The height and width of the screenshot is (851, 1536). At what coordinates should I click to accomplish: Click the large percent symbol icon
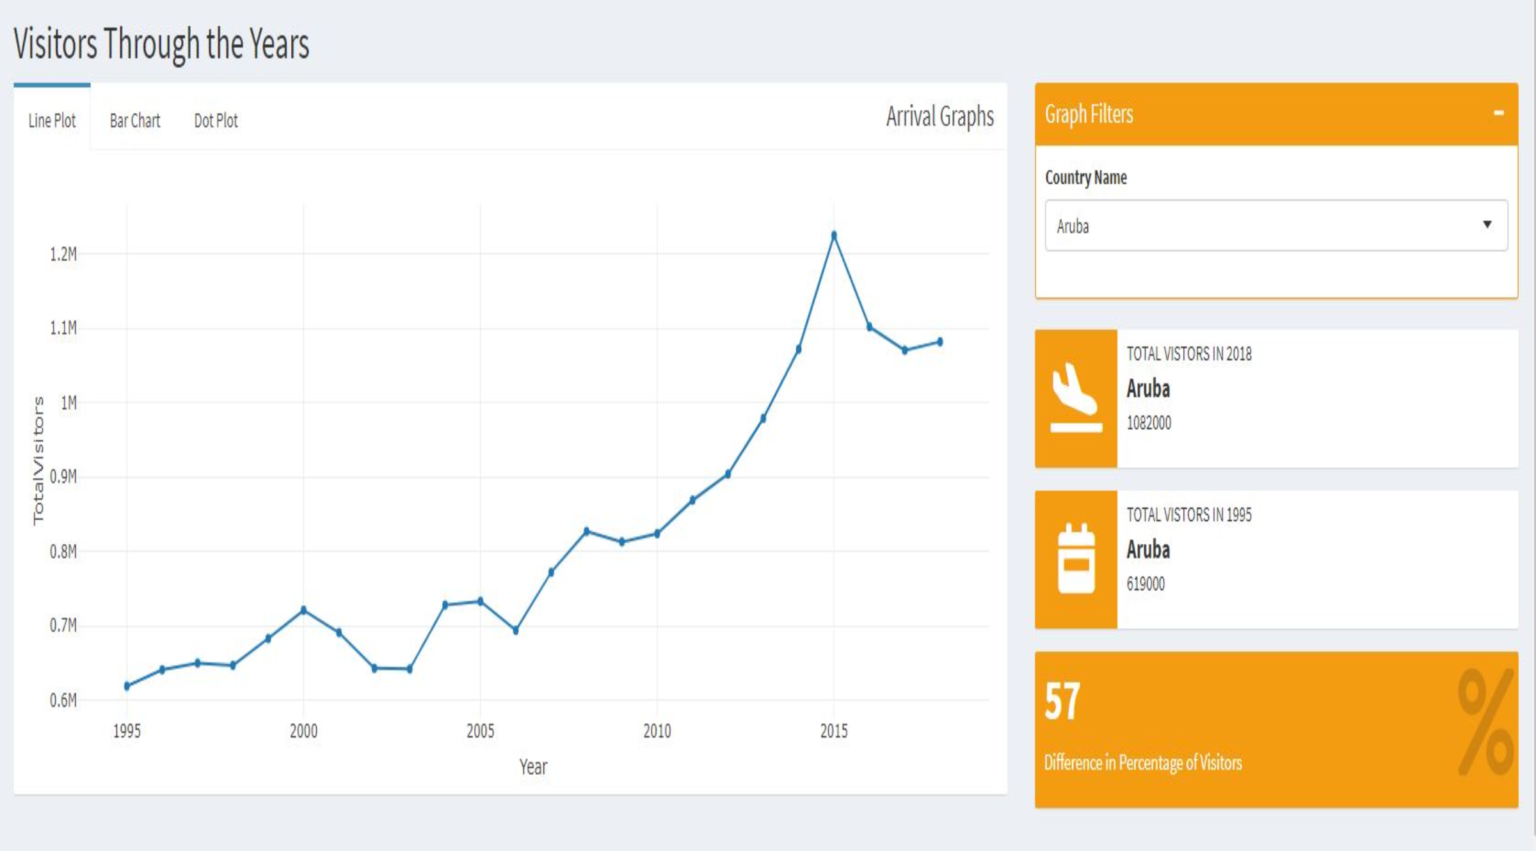pyautogui.click(x=1484, y=722)
